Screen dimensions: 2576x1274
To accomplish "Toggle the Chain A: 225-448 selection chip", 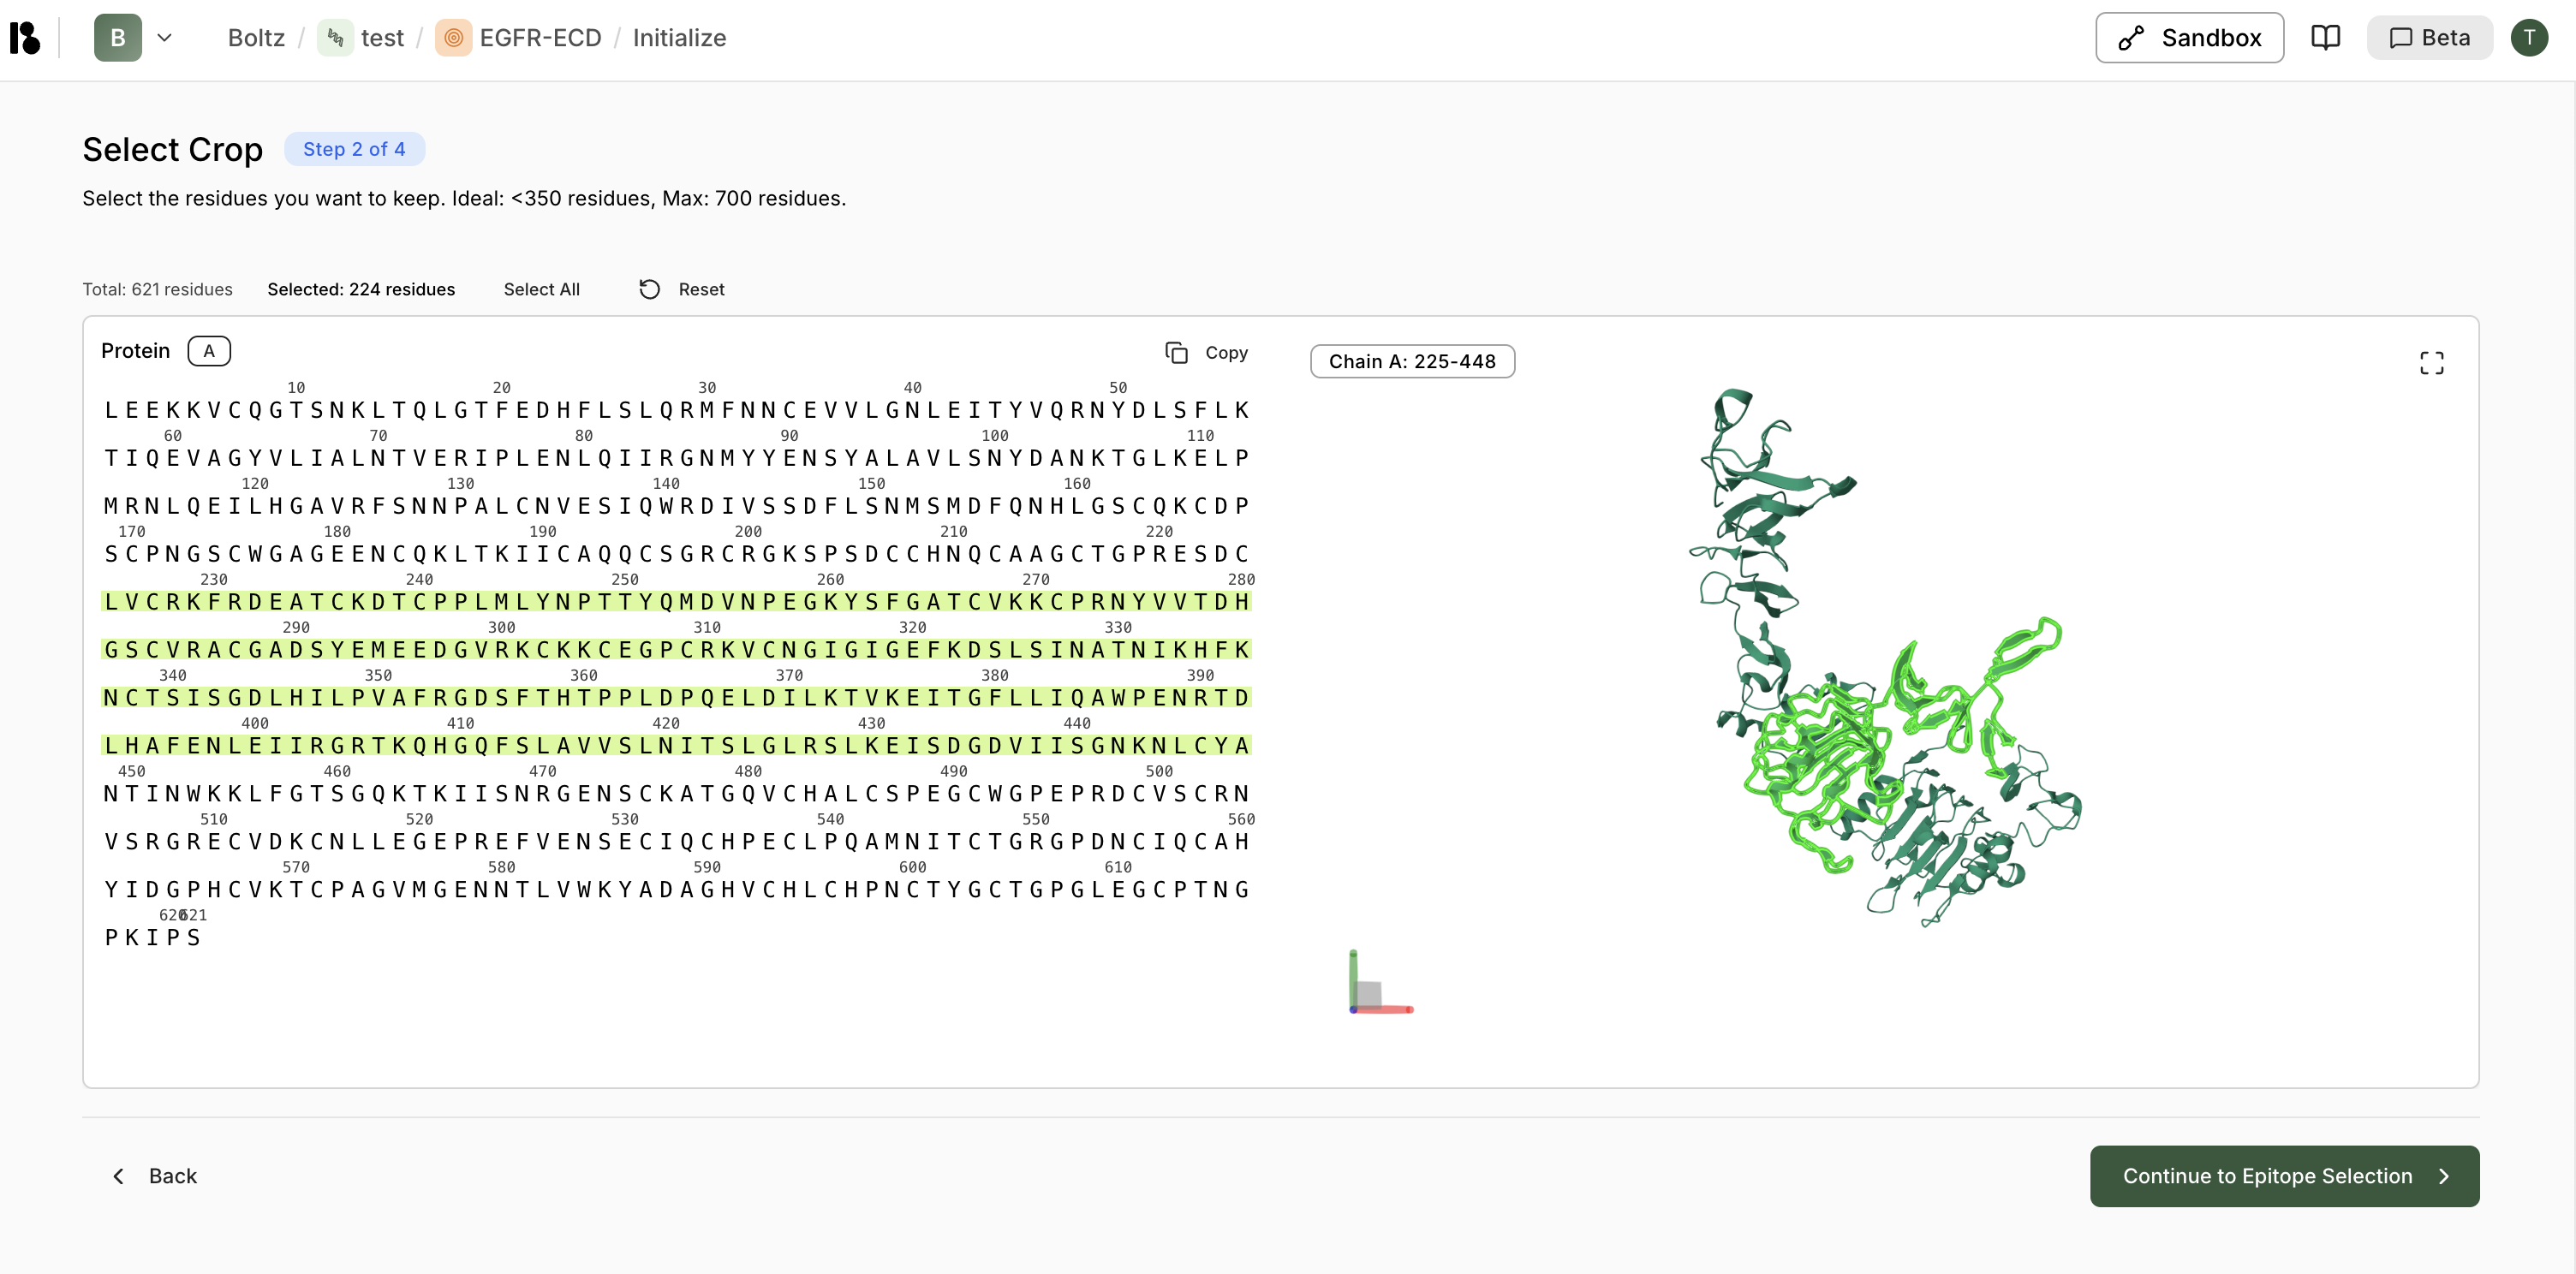I will [1411, 362].
